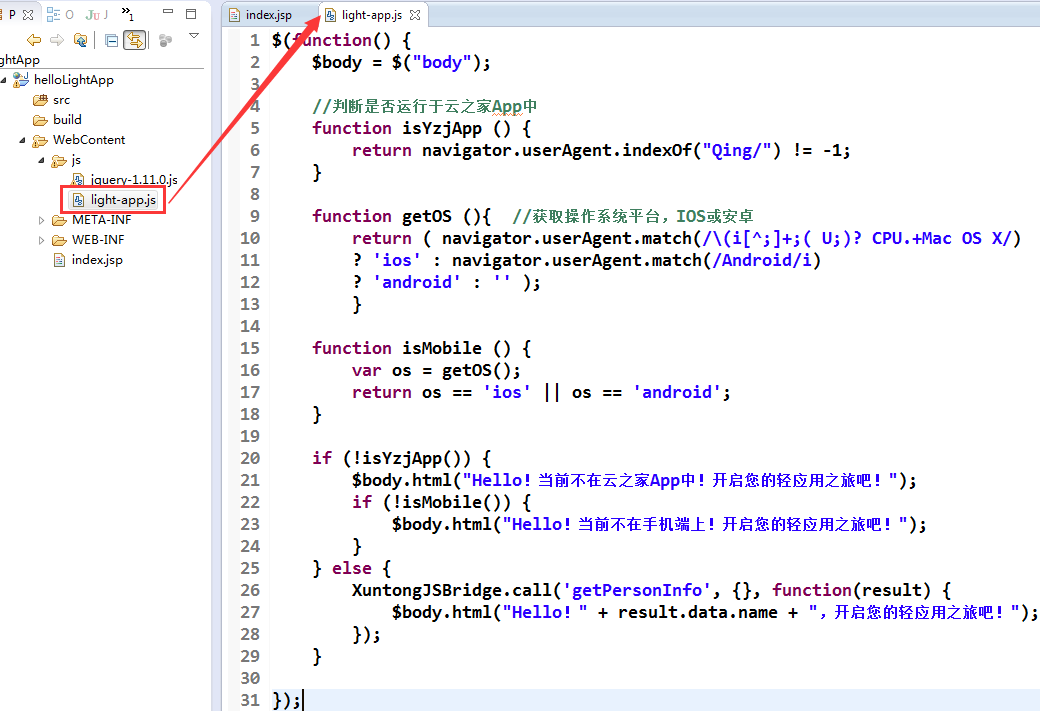Viewport: 1040px width, 711px height.
Task: Click the Back navigation arrow in Package Explorer
Action: [x=34, y=40]
